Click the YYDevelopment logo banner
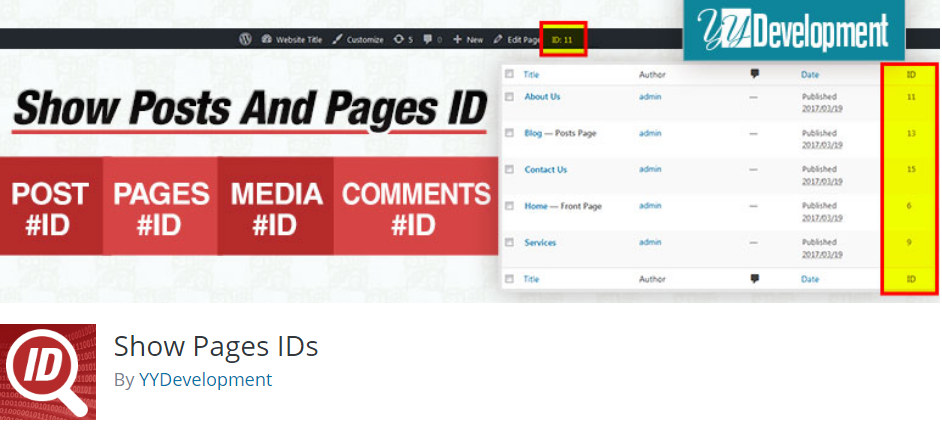942x434 pixels. coord(794,29)
